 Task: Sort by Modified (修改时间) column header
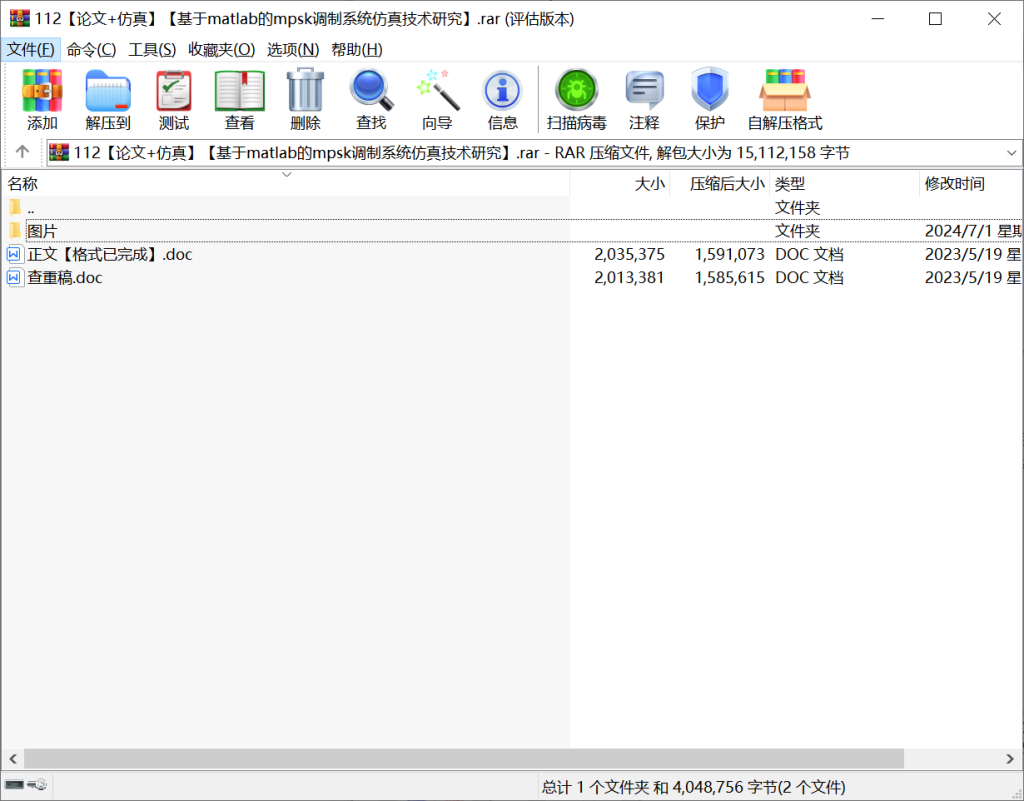[x=971, y=183]
